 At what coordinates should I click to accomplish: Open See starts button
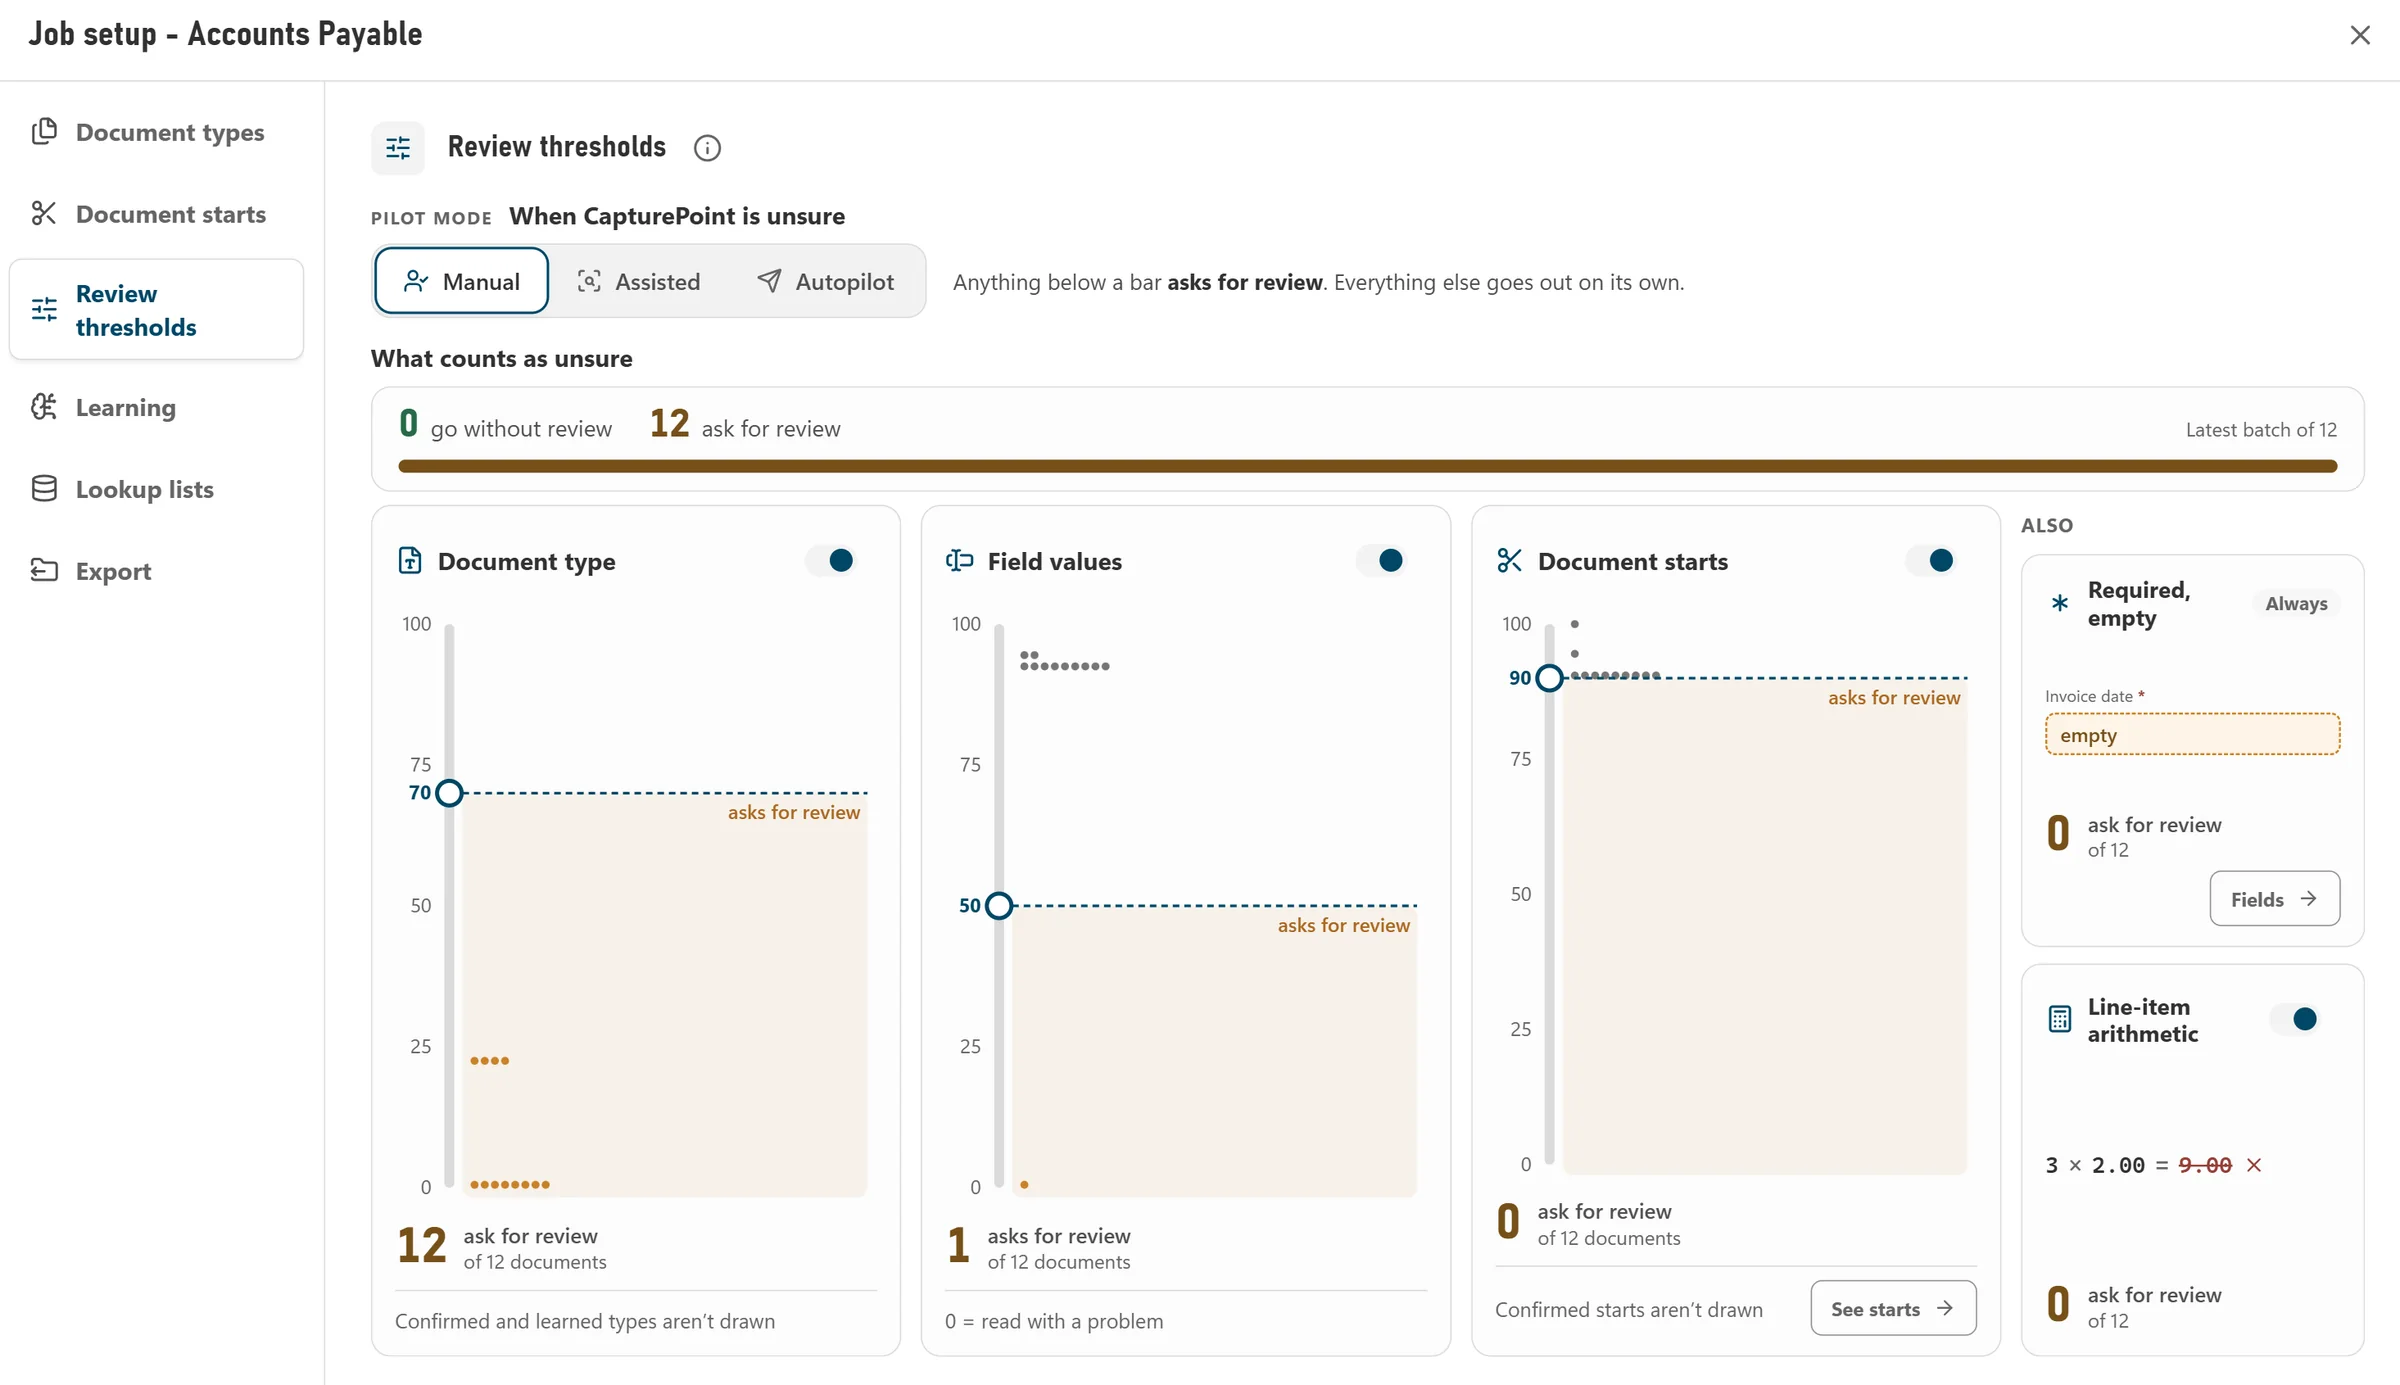coord(1893,1308)
